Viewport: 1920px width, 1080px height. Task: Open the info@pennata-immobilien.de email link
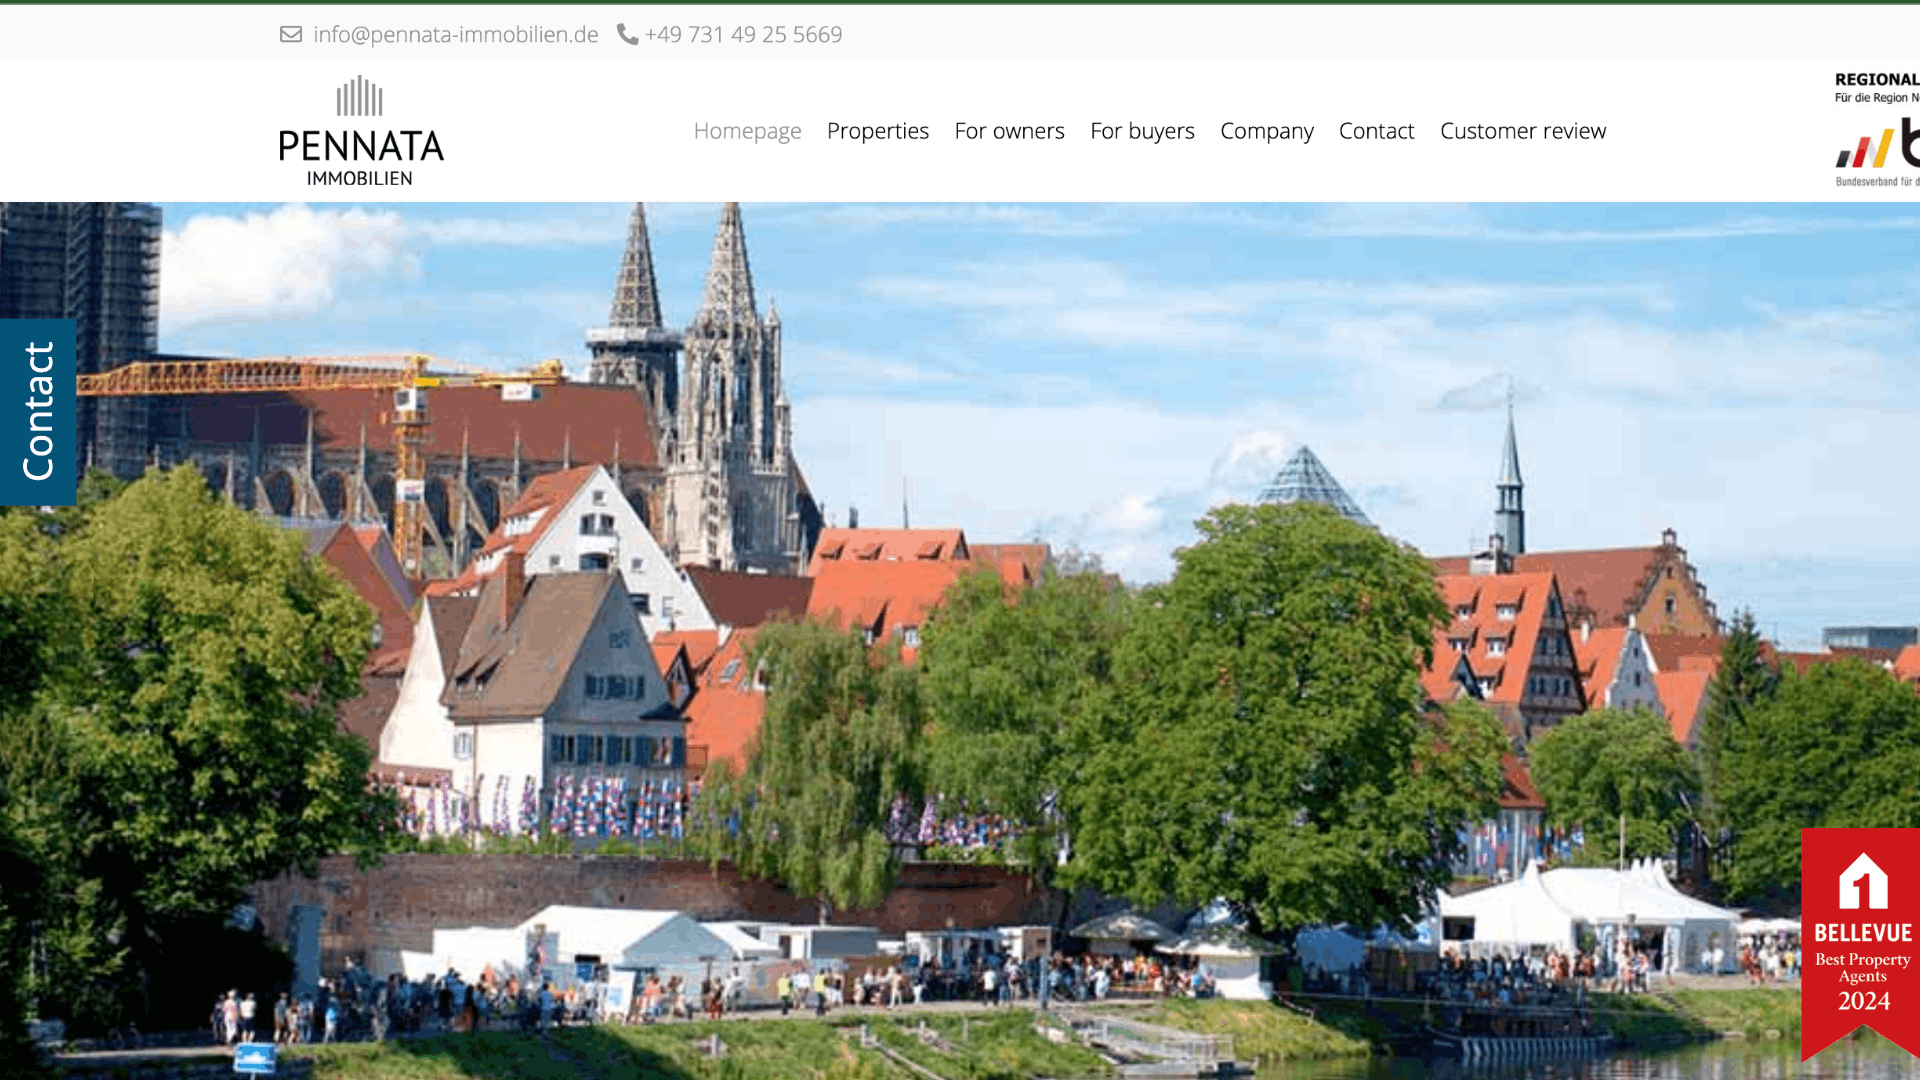pos(455,34)
